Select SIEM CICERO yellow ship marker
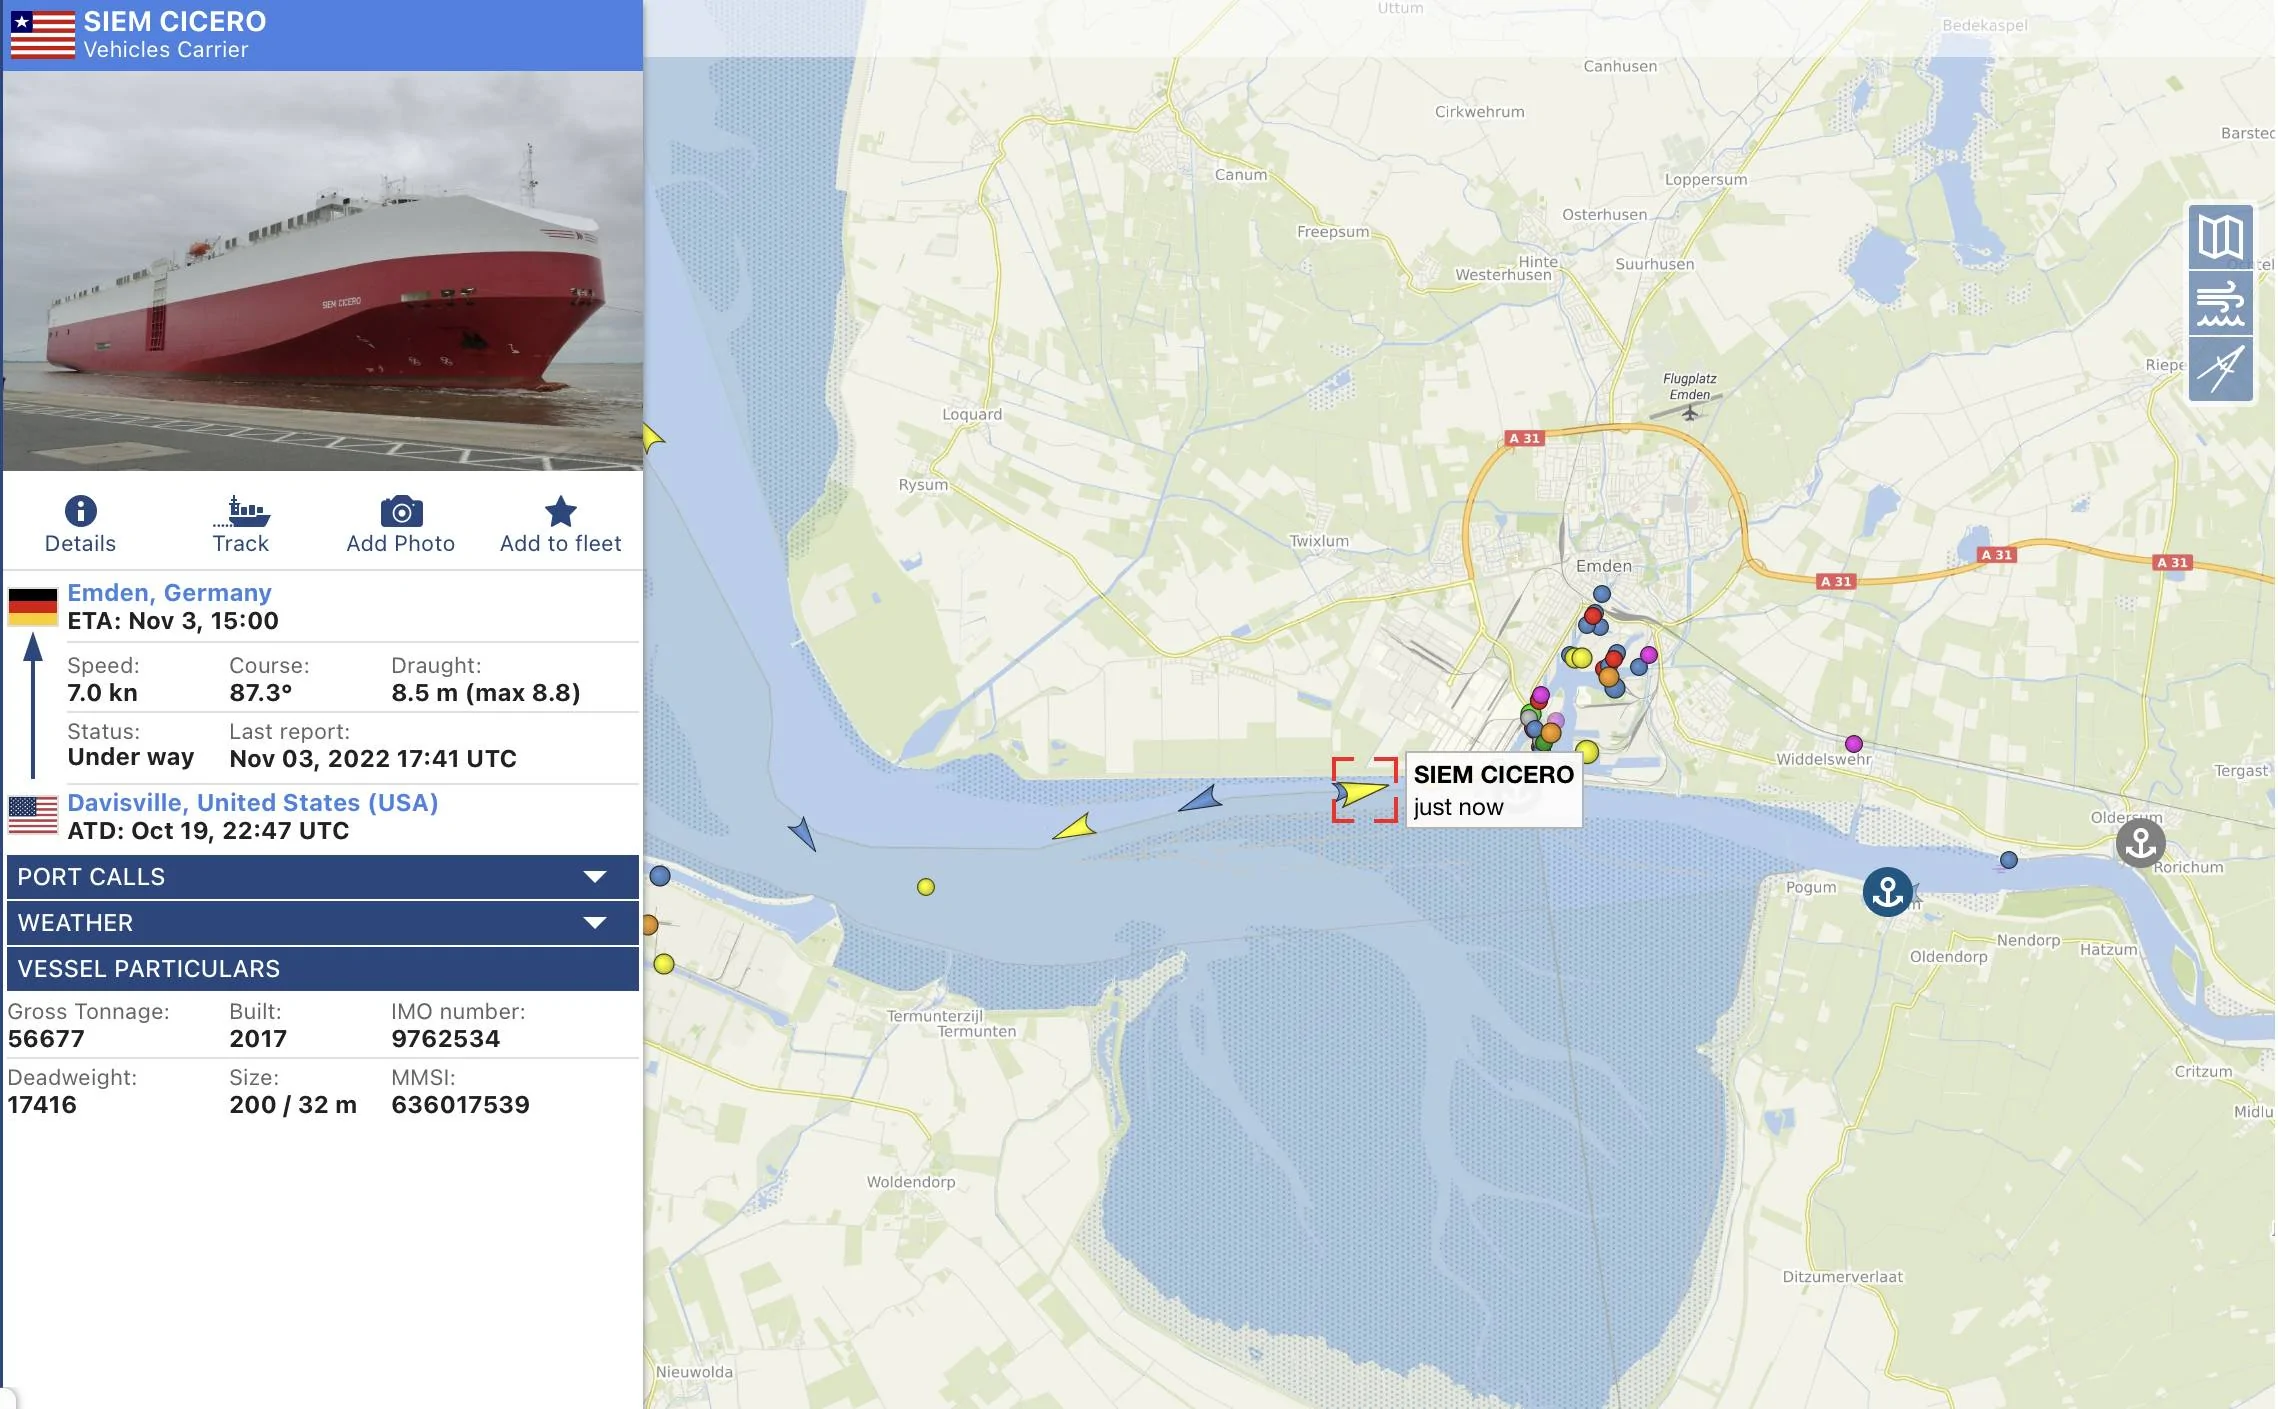The width and height of the screenshot is (2278, 1409). point(1364,792)
